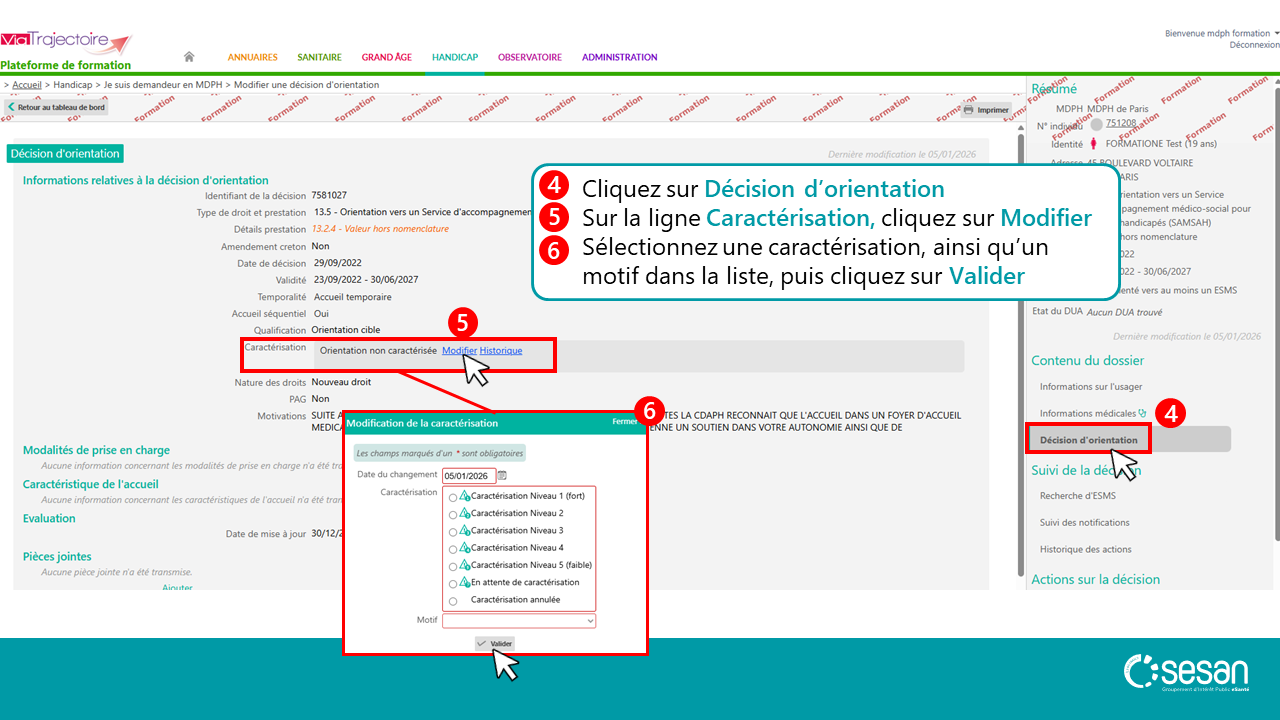1280x720 pixels.
Task: Click the Modifier link on Caractérisation line
Action: 459,351
